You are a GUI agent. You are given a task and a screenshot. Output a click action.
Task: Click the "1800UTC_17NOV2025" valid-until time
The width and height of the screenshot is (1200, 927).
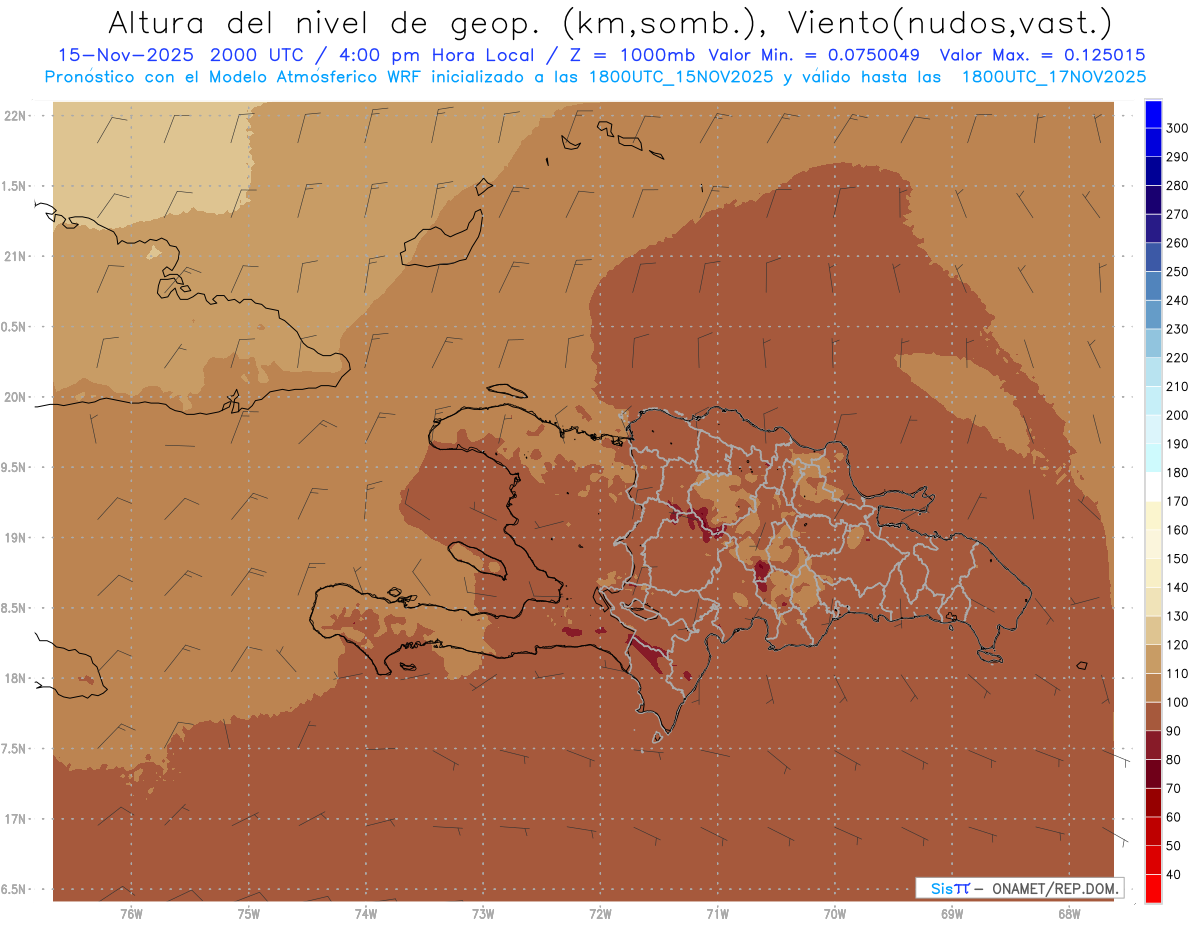pyautogui.click(x=1054, y=76)
